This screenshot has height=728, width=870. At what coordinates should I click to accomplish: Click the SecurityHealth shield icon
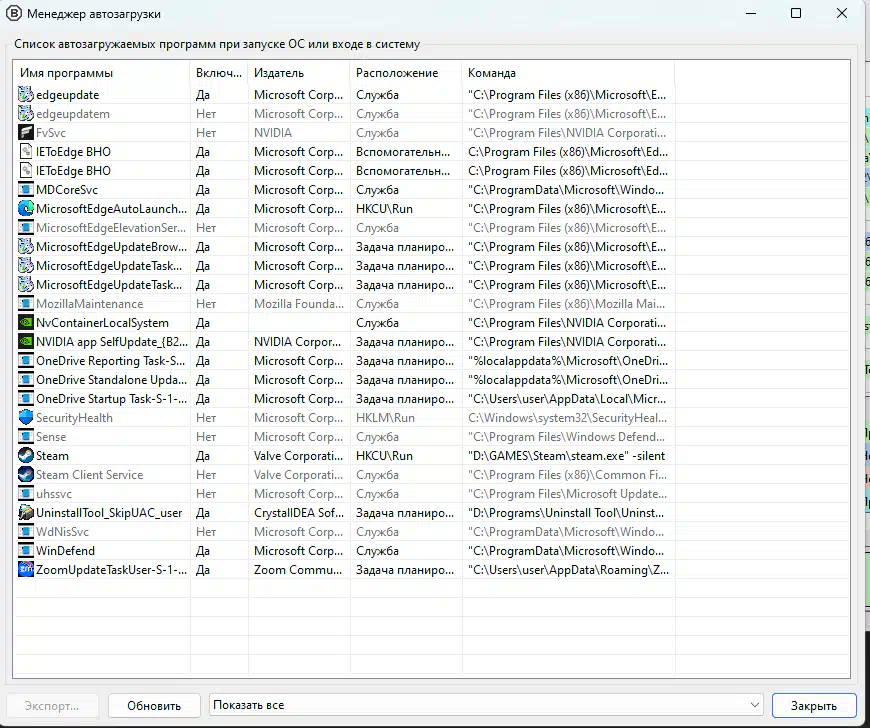[26, 418]
